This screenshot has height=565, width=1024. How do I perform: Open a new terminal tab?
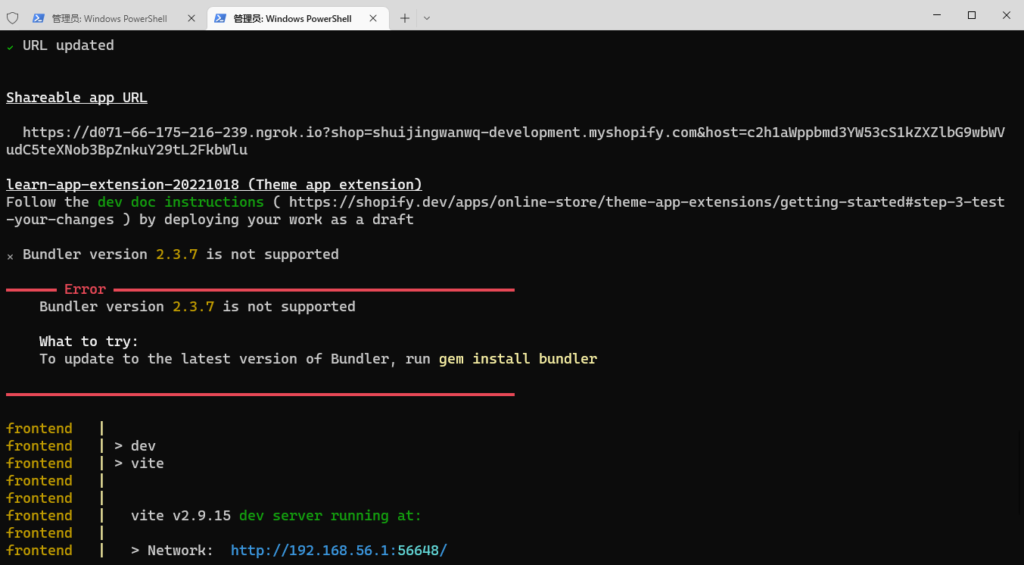coord(404,18)
